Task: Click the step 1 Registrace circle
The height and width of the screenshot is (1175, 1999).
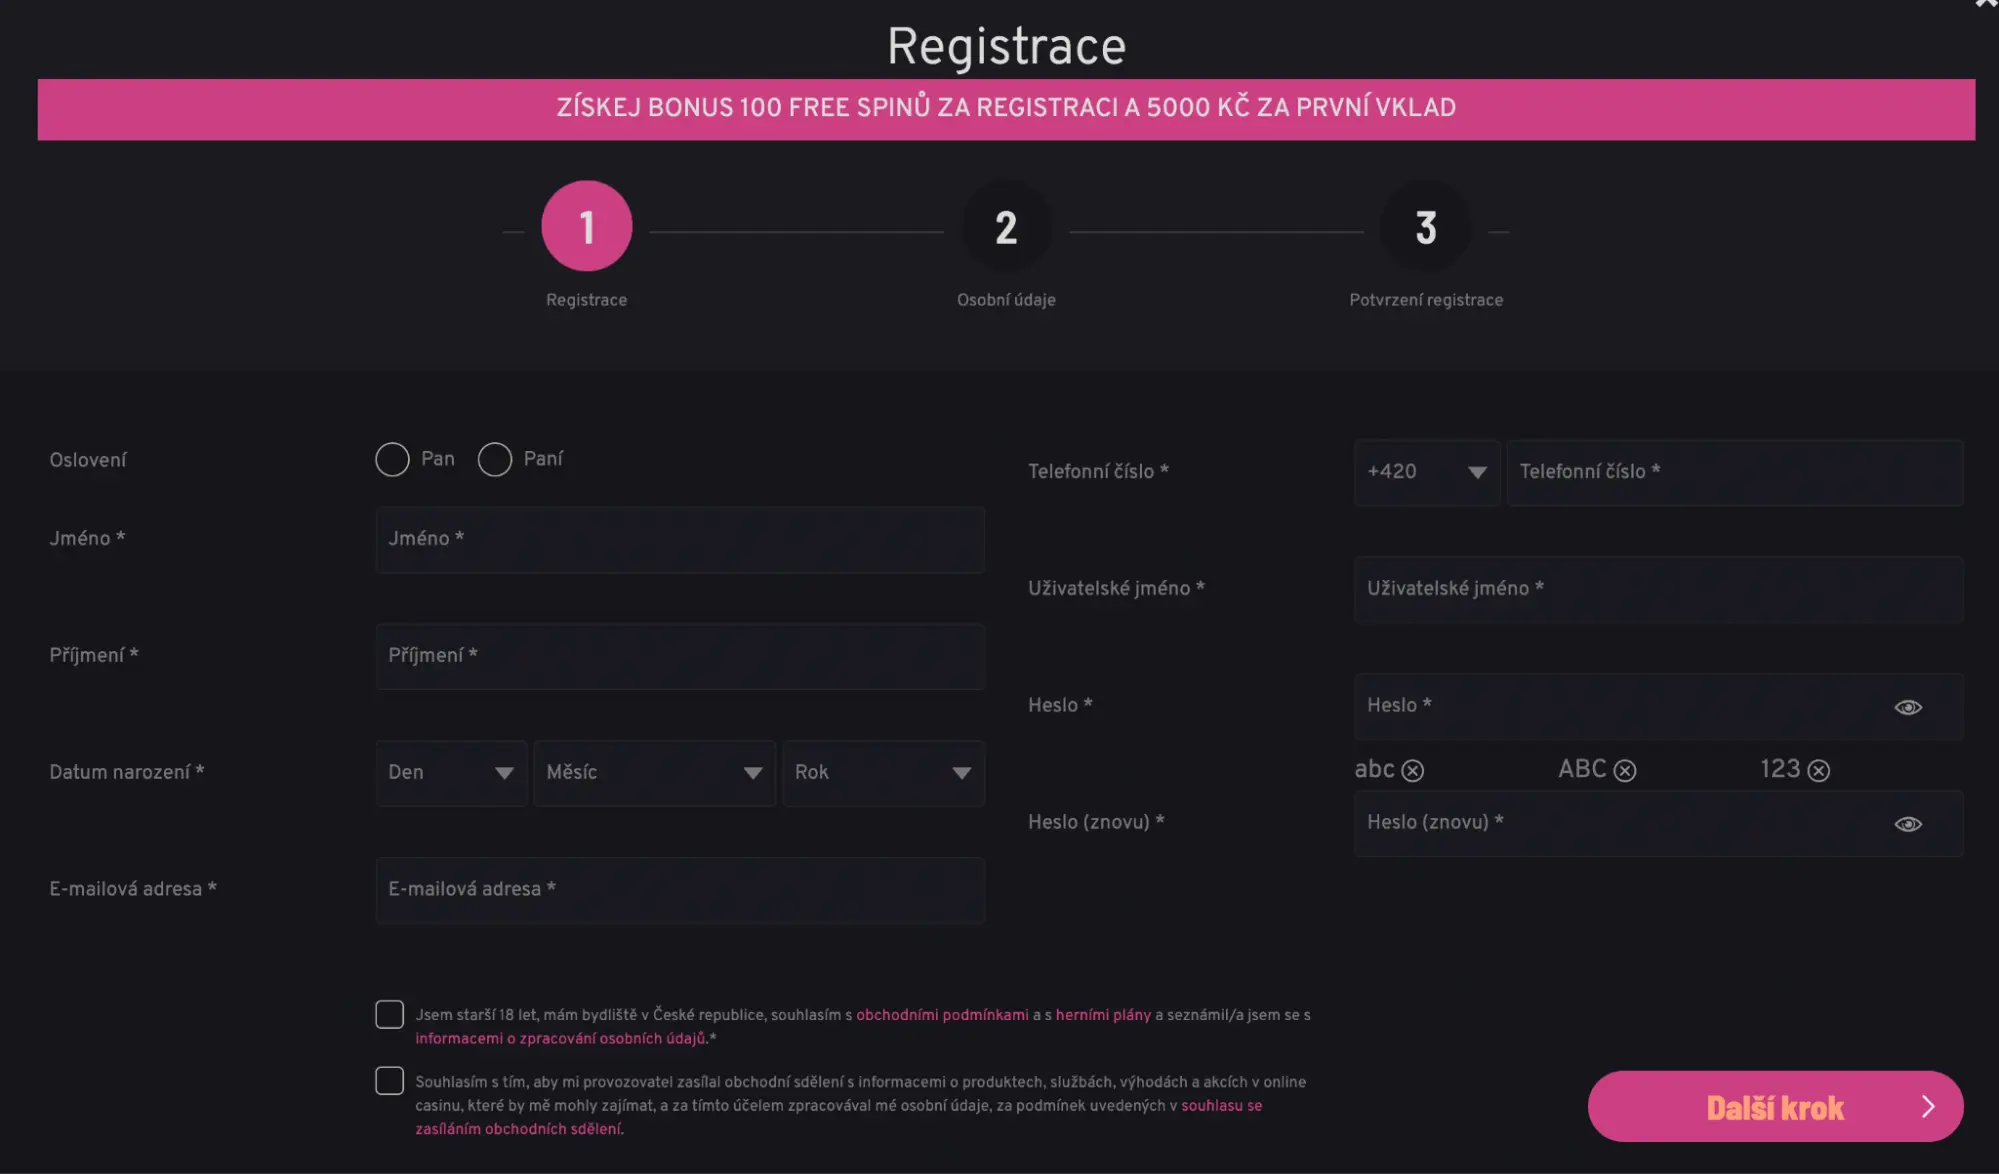Action: point(586,226)
